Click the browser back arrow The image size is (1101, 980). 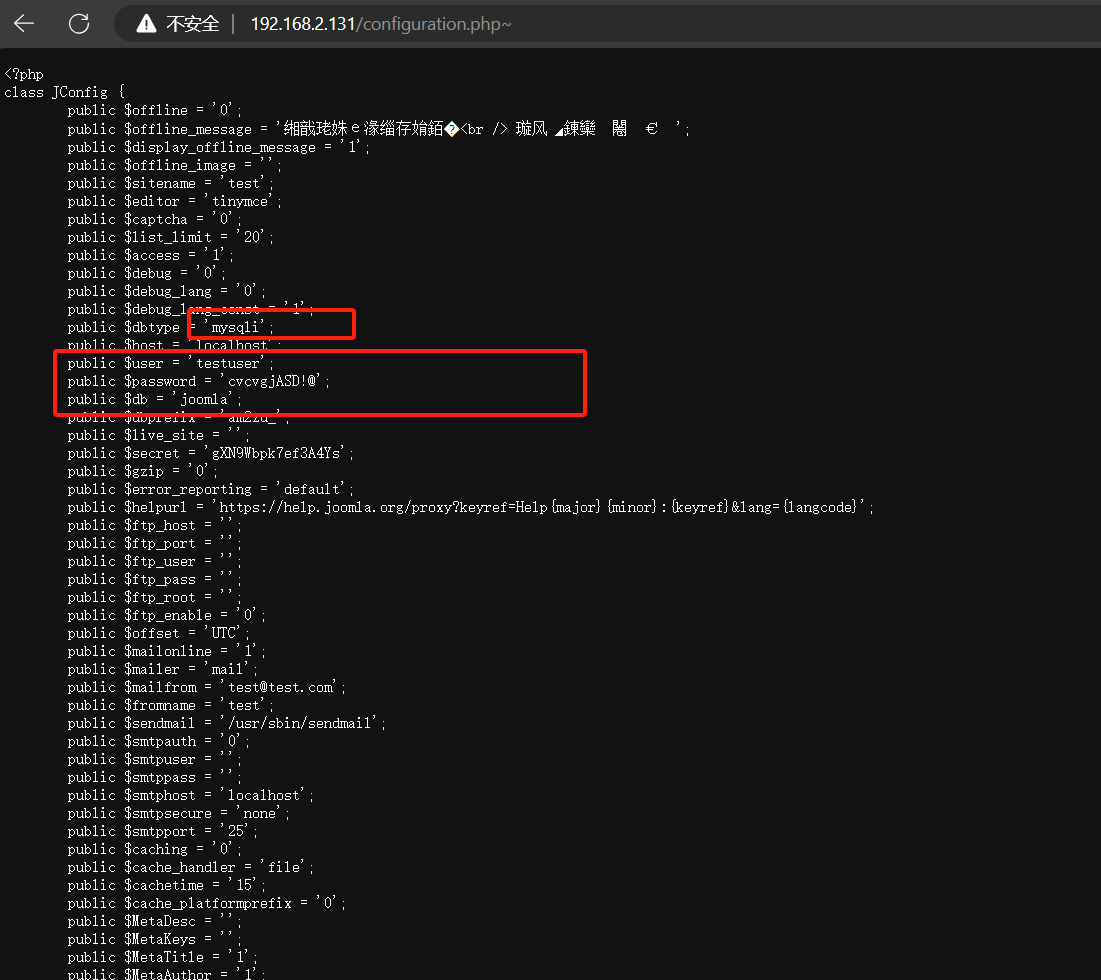[x=24, y=24]
